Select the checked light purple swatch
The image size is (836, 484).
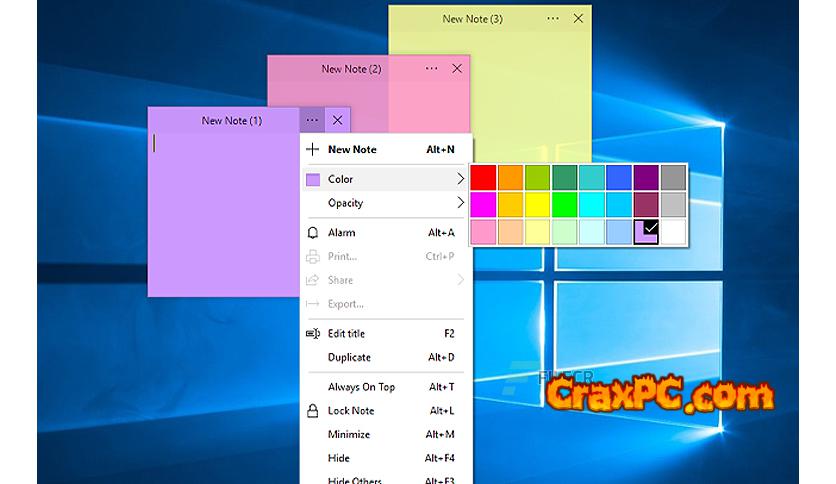point(646,232)
